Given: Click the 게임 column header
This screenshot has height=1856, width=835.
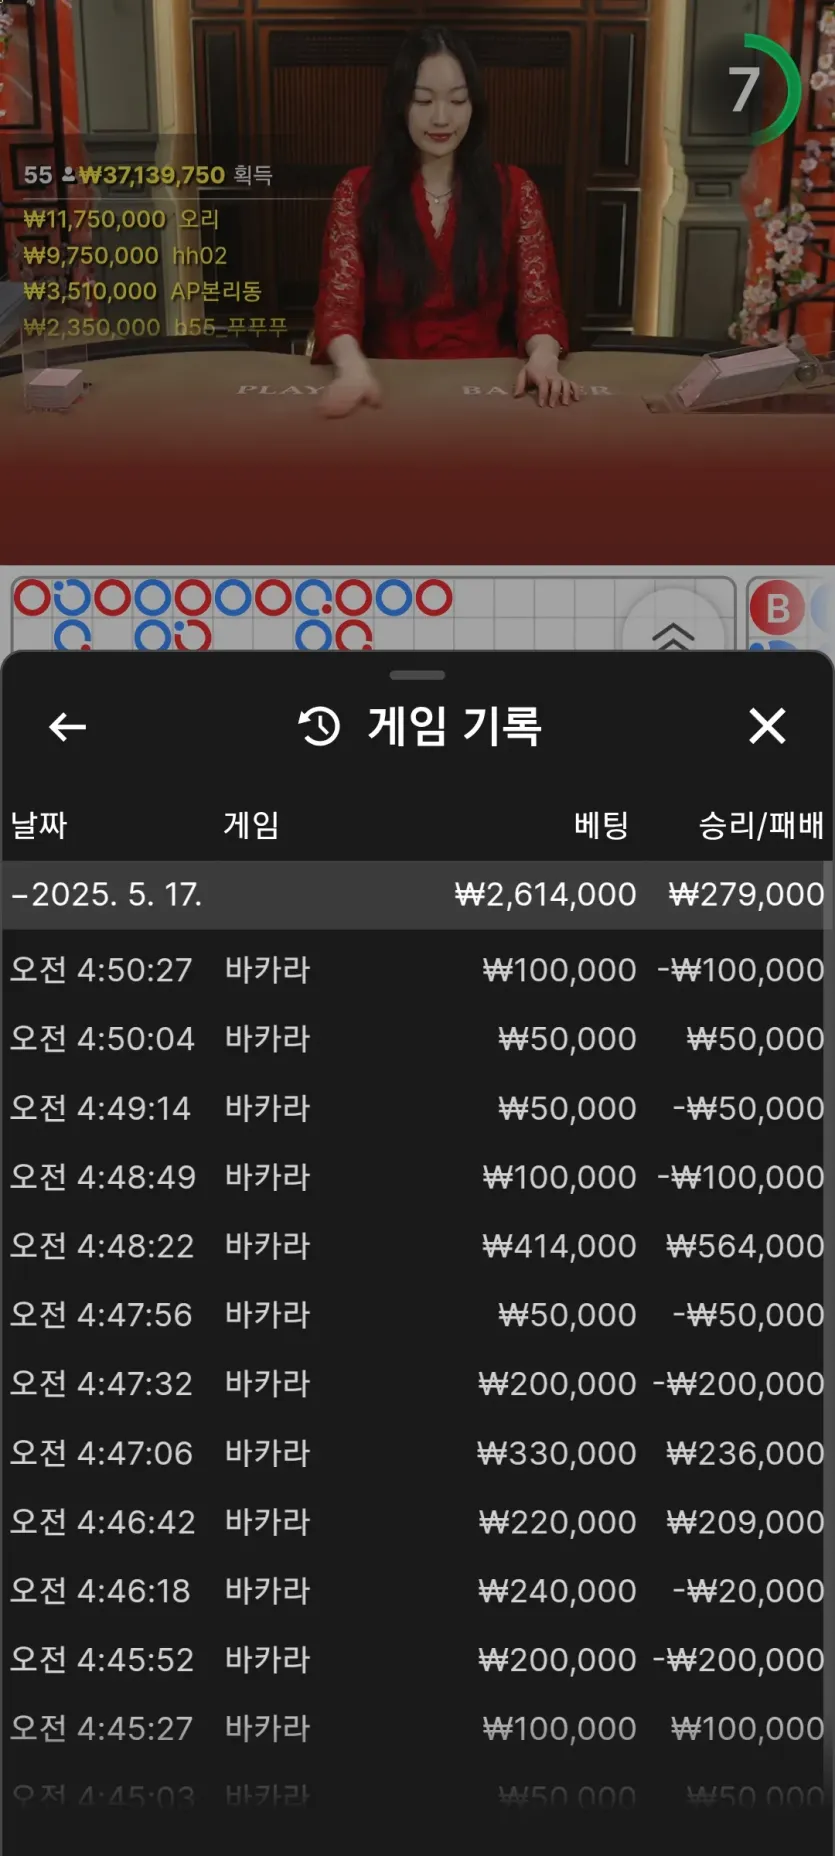Looking at the screenshot, I should [251, 825].
